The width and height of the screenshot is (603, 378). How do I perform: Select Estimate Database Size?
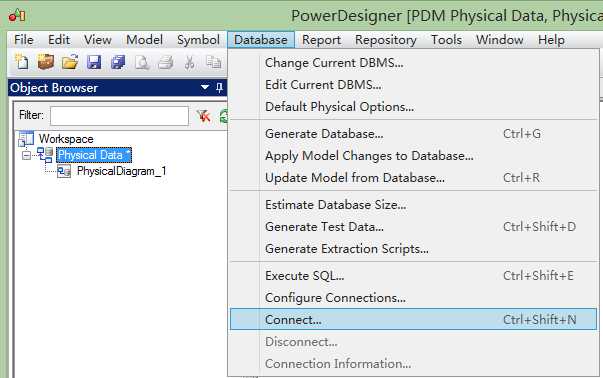click(413, 205)
